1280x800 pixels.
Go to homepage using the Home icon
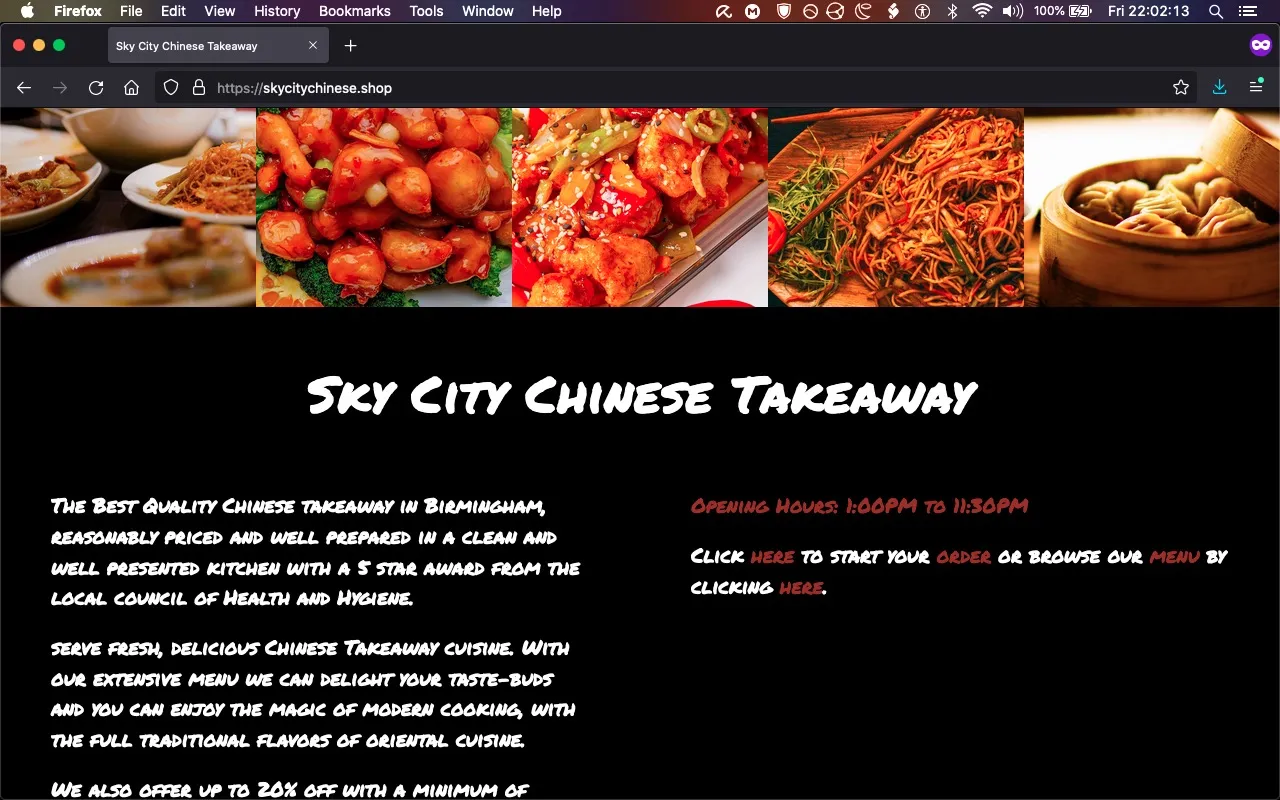(x=131, y=87)
